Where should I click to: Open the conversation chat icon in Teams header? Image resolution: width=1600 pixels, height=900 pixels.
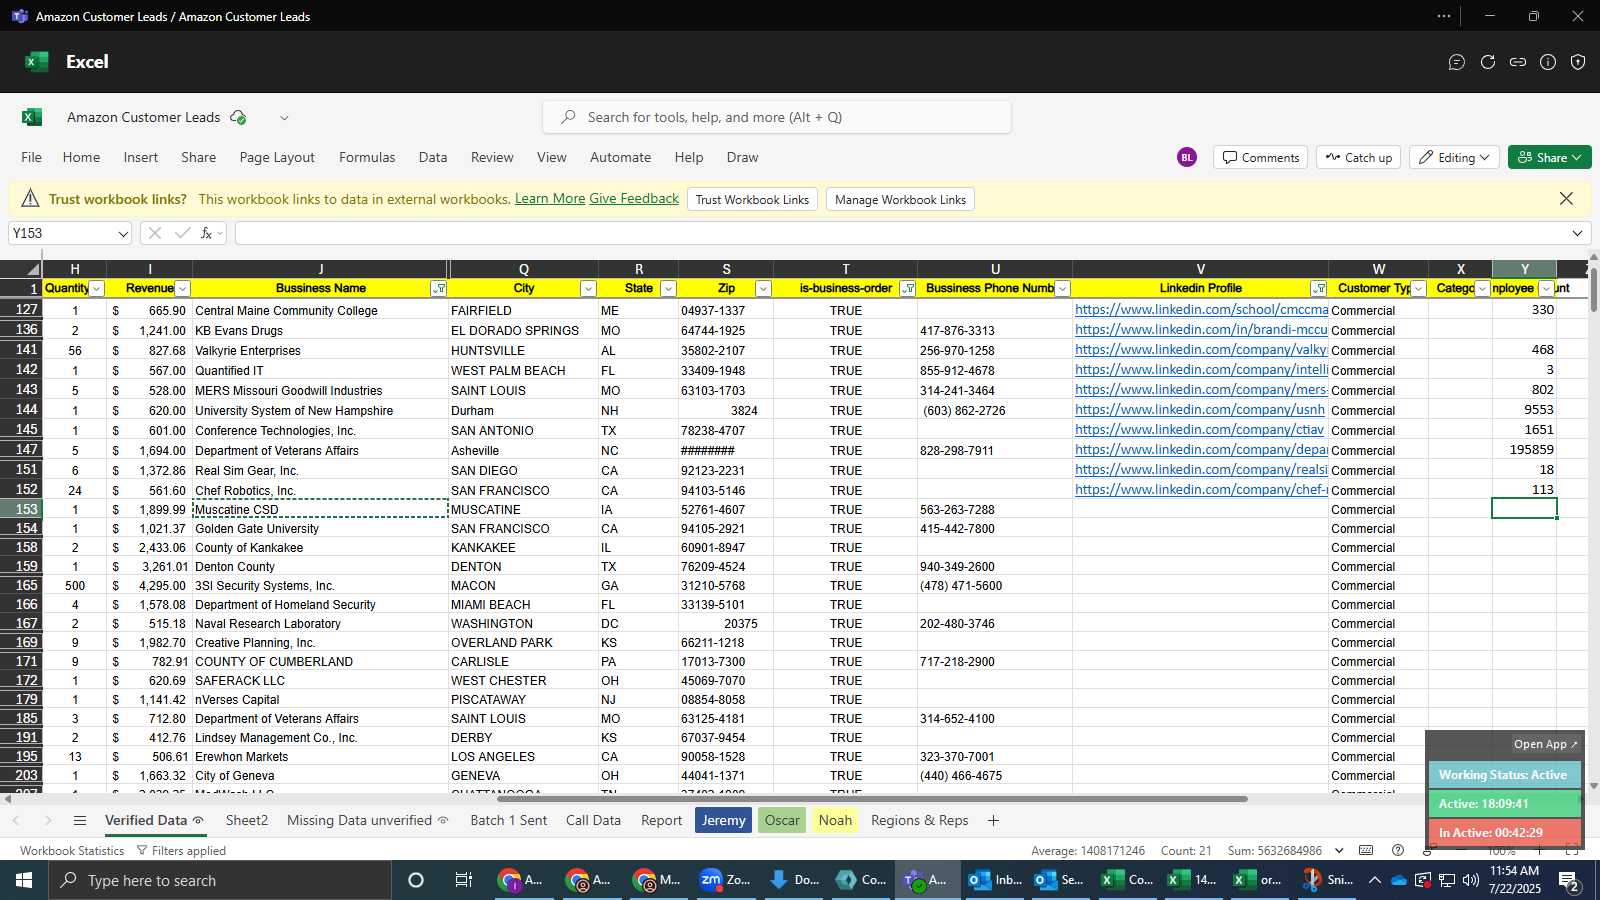pyautogui.click(x=1457, y=62)
